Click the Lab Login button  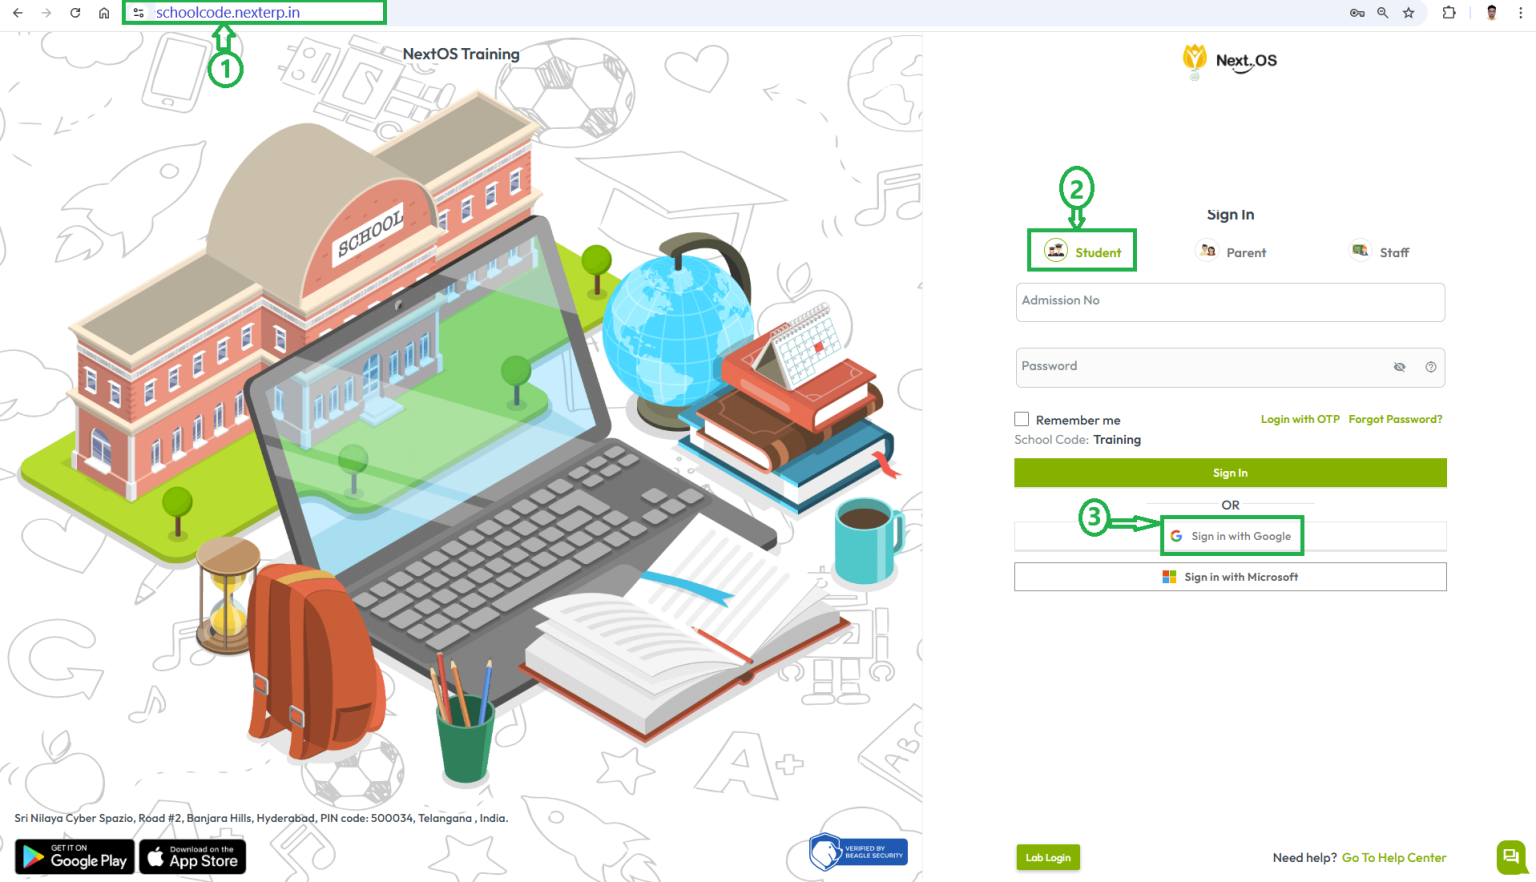1048,857
